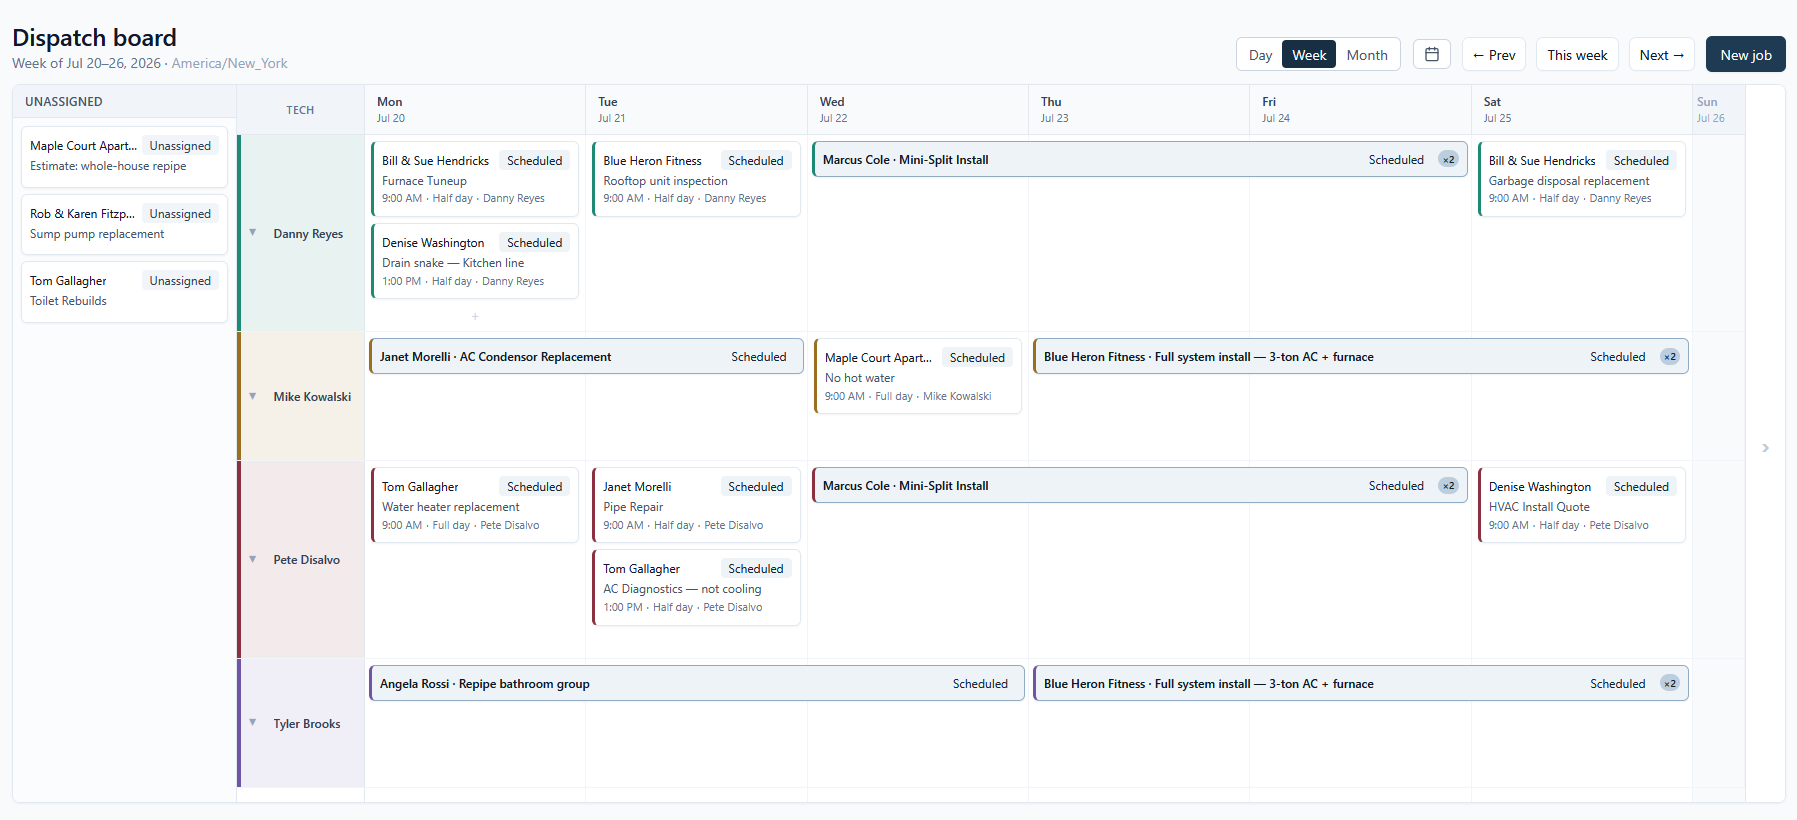This screenshot has width=1797, height=820.
Task: Collapse the Tyler Brooks row
Action: pos(252,723)
